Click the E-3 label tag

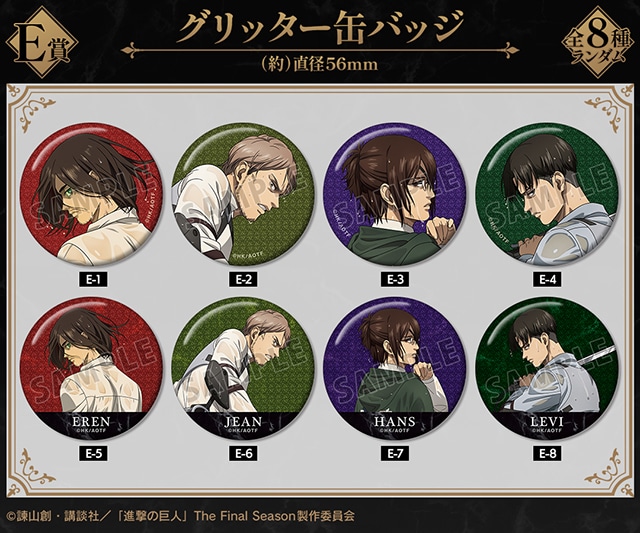(x=395, y=280)
